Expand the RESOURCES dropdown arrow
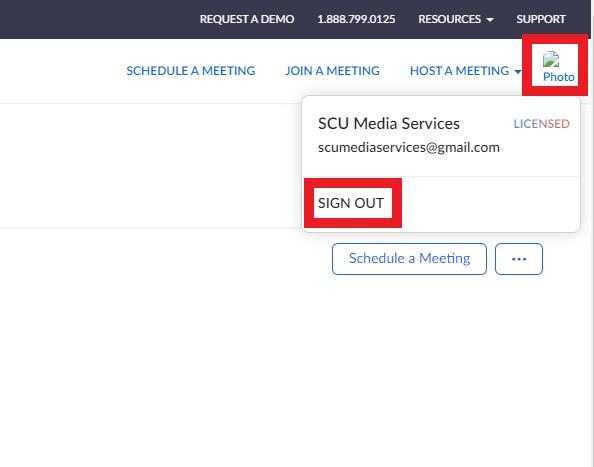The width and height of the screenshot is (594, 467). click(490, 20)
